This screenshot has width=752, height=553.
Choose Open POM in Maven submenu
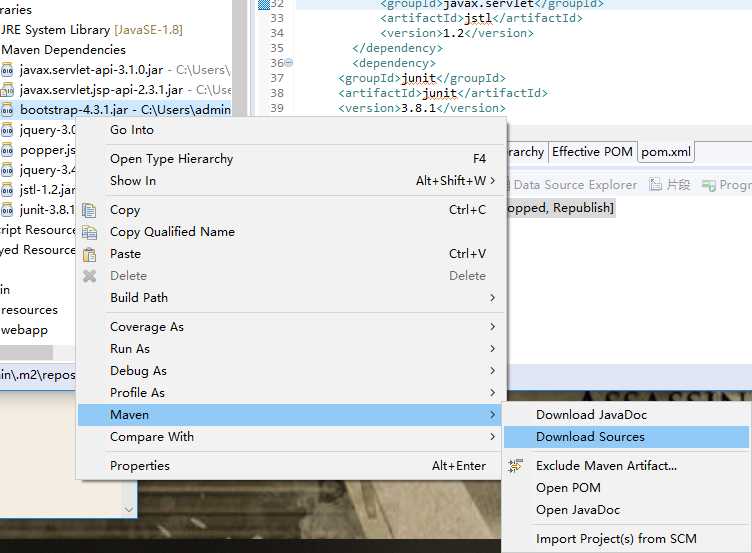point(626,488)
